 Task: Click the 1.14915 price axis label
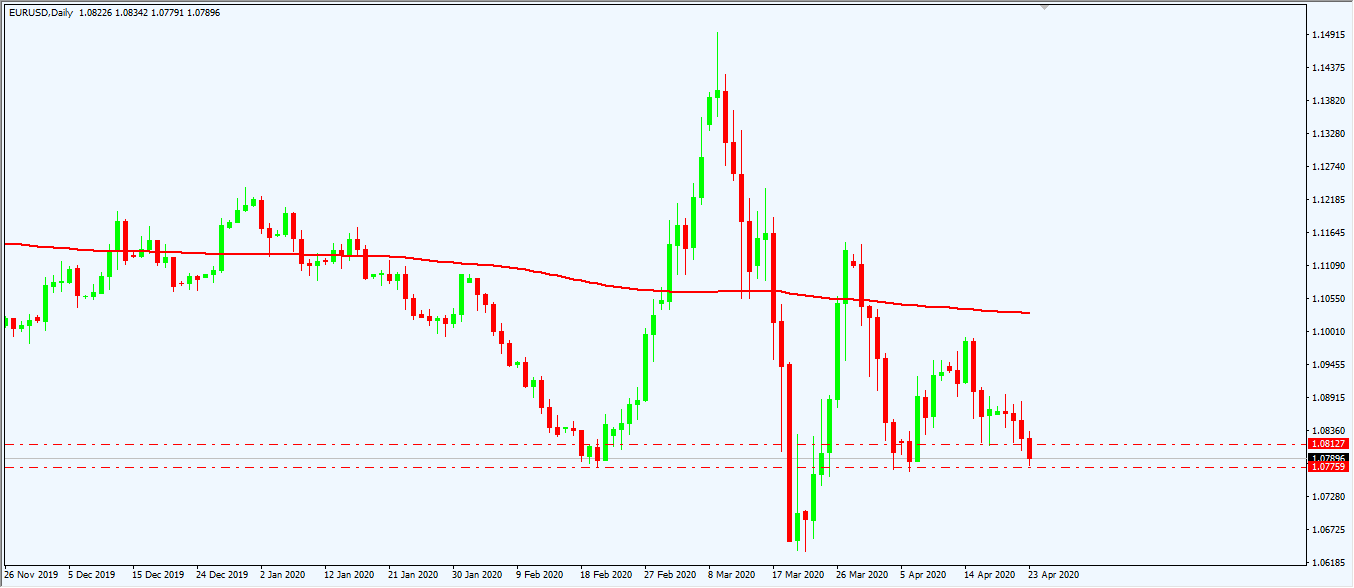(x=1328, y=35)
